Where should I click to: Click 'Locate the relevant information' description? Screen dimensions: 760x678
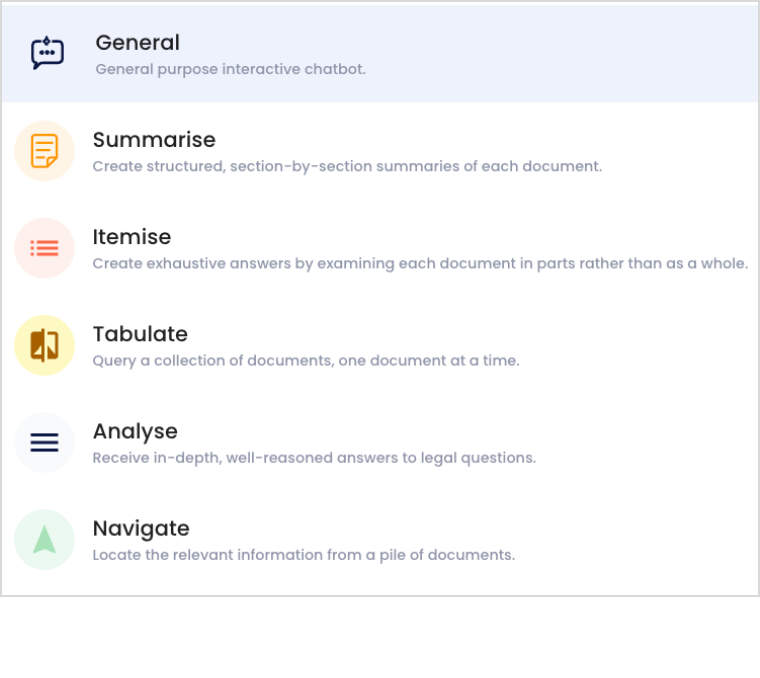click(x=303, y=555)
